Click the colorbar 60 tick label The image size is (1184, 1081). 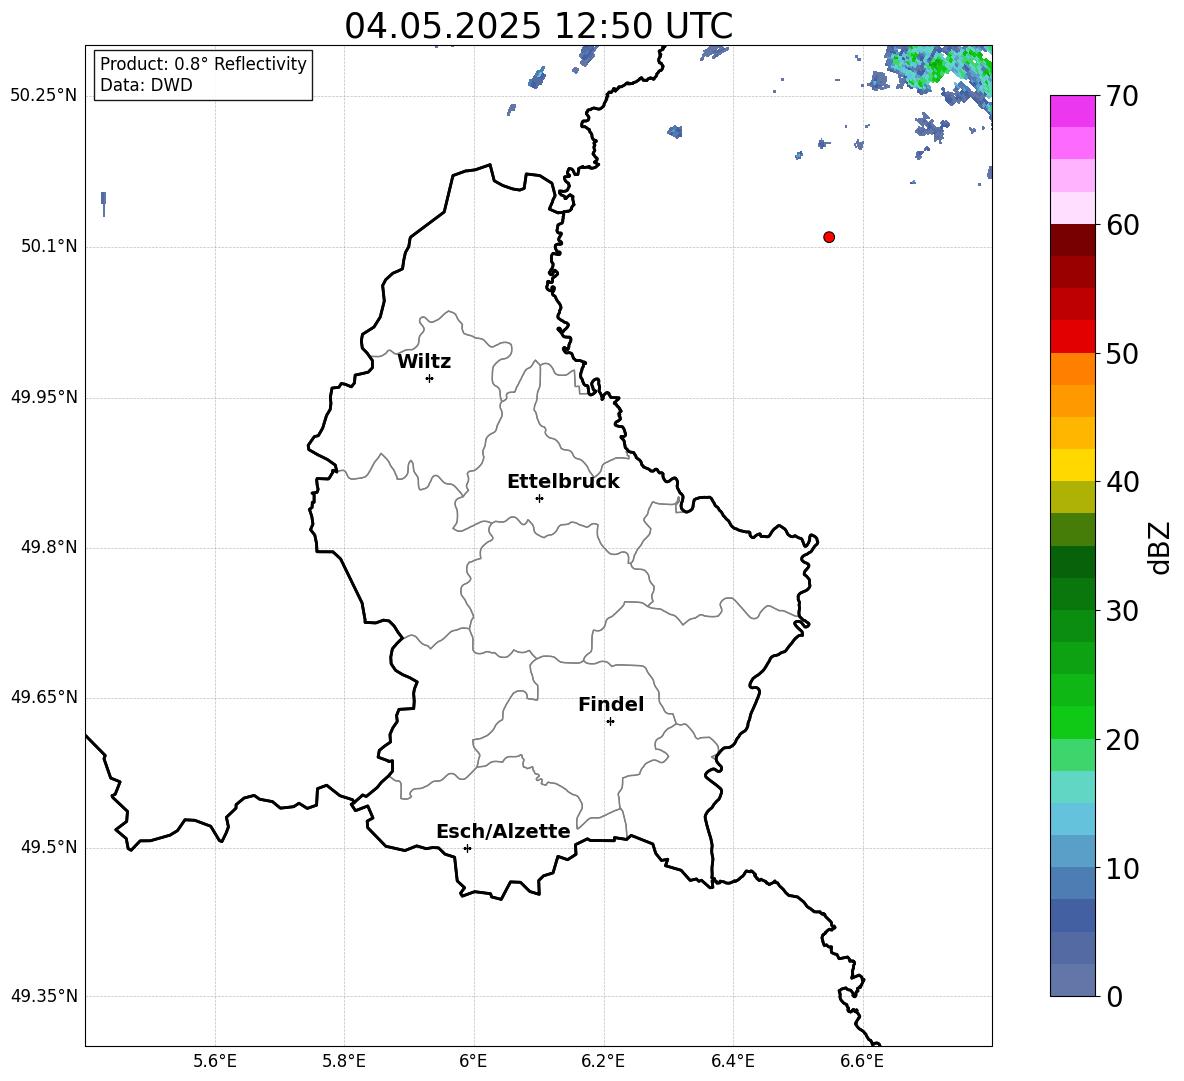click(x=1123, y=225)
